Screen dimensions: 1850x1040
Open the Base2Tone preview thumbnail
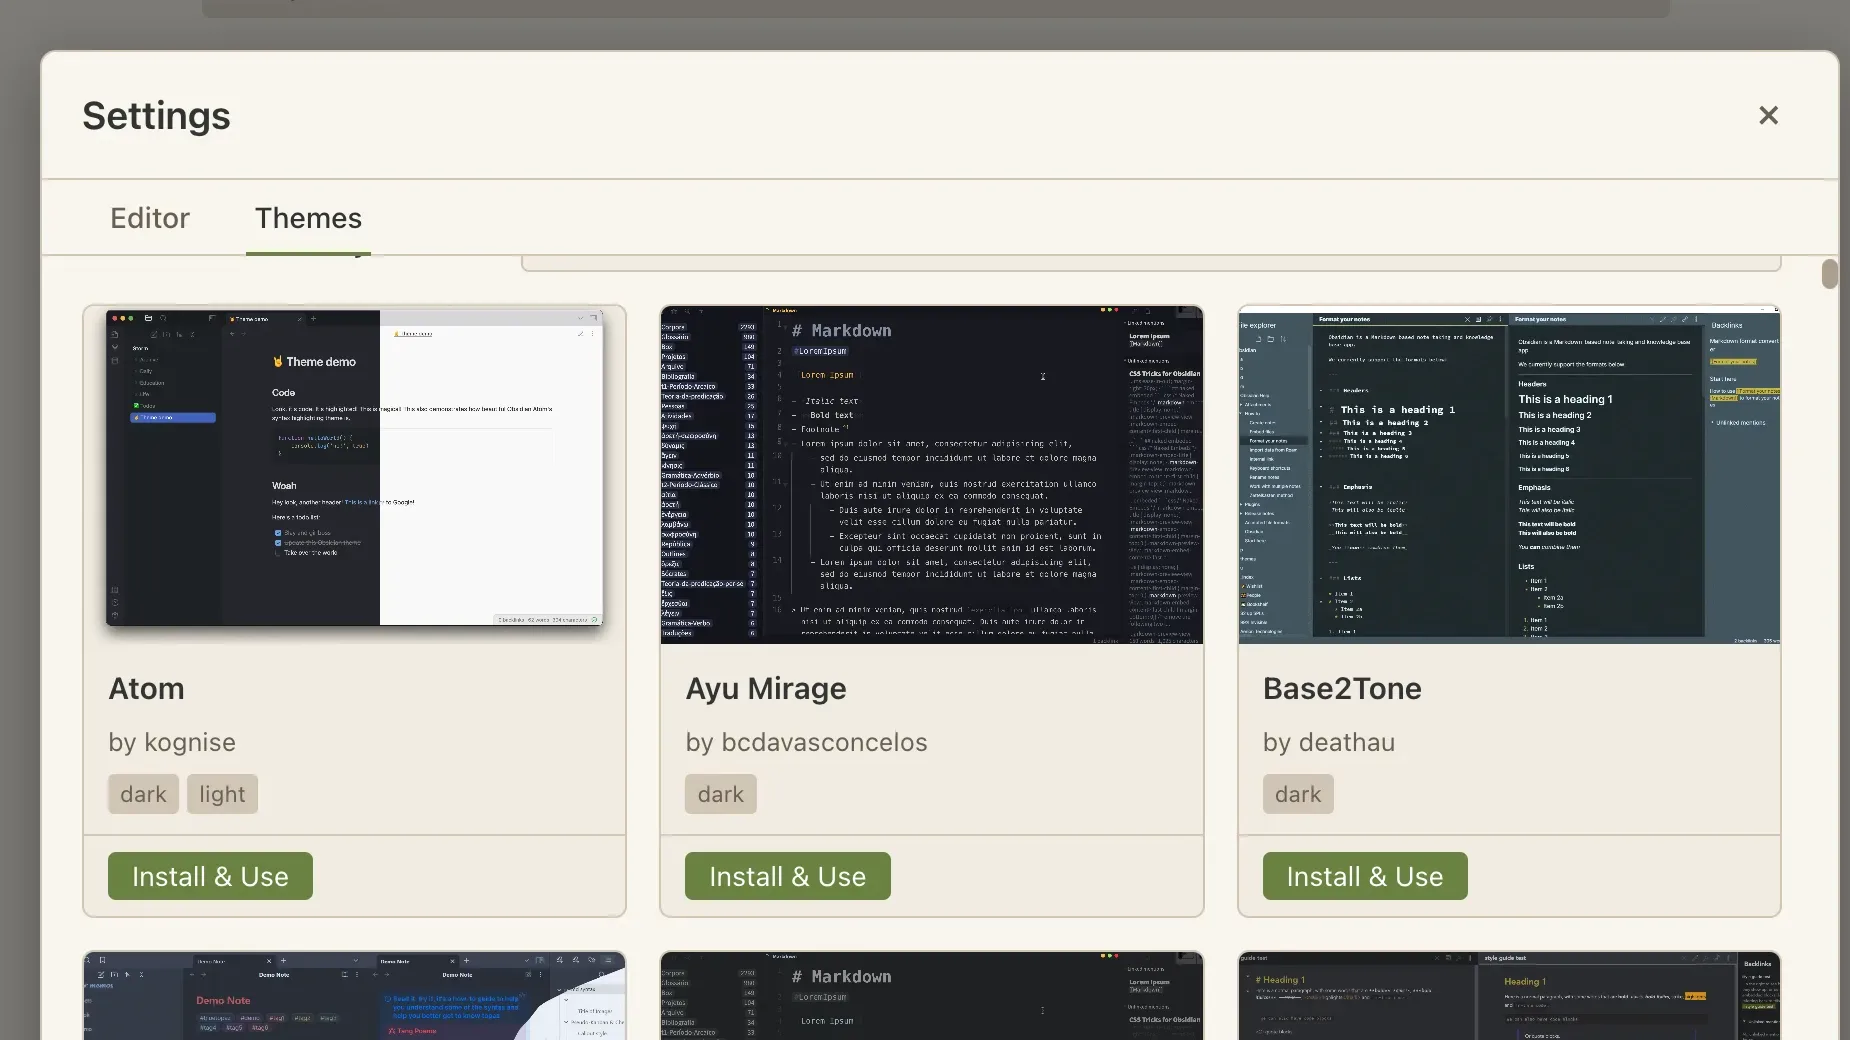pyautogui.click(x=1509, y=474)
